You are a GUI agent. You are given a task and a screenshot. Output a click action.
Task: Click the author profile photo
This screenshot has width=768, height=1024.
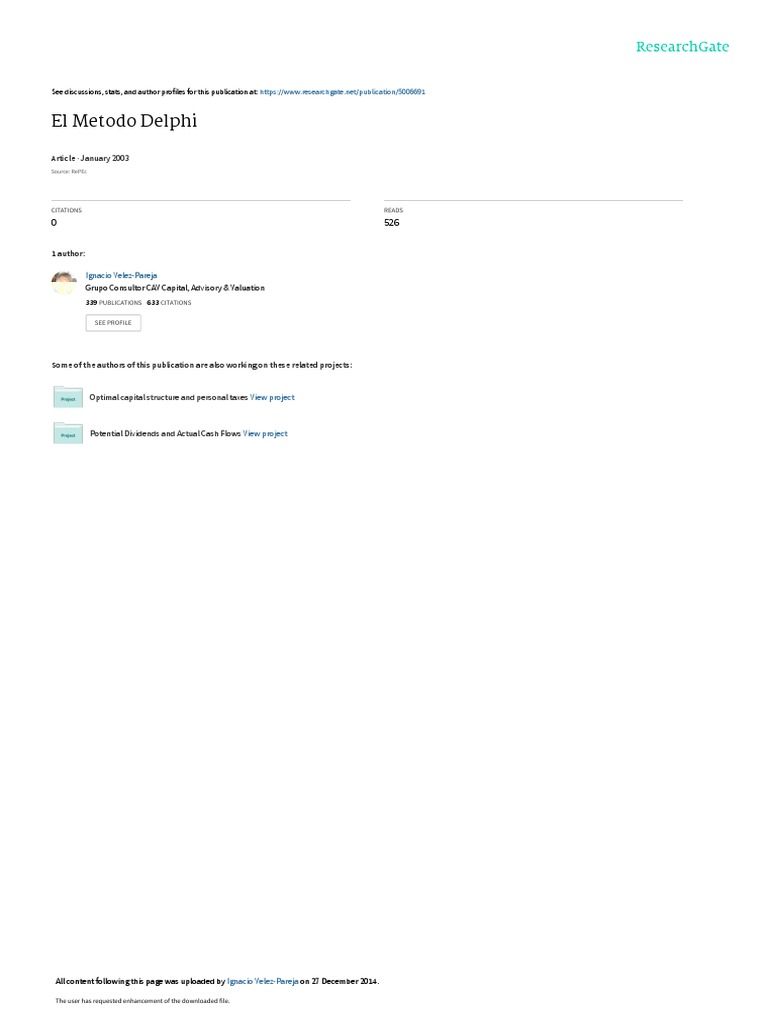(x=64, y=283)
